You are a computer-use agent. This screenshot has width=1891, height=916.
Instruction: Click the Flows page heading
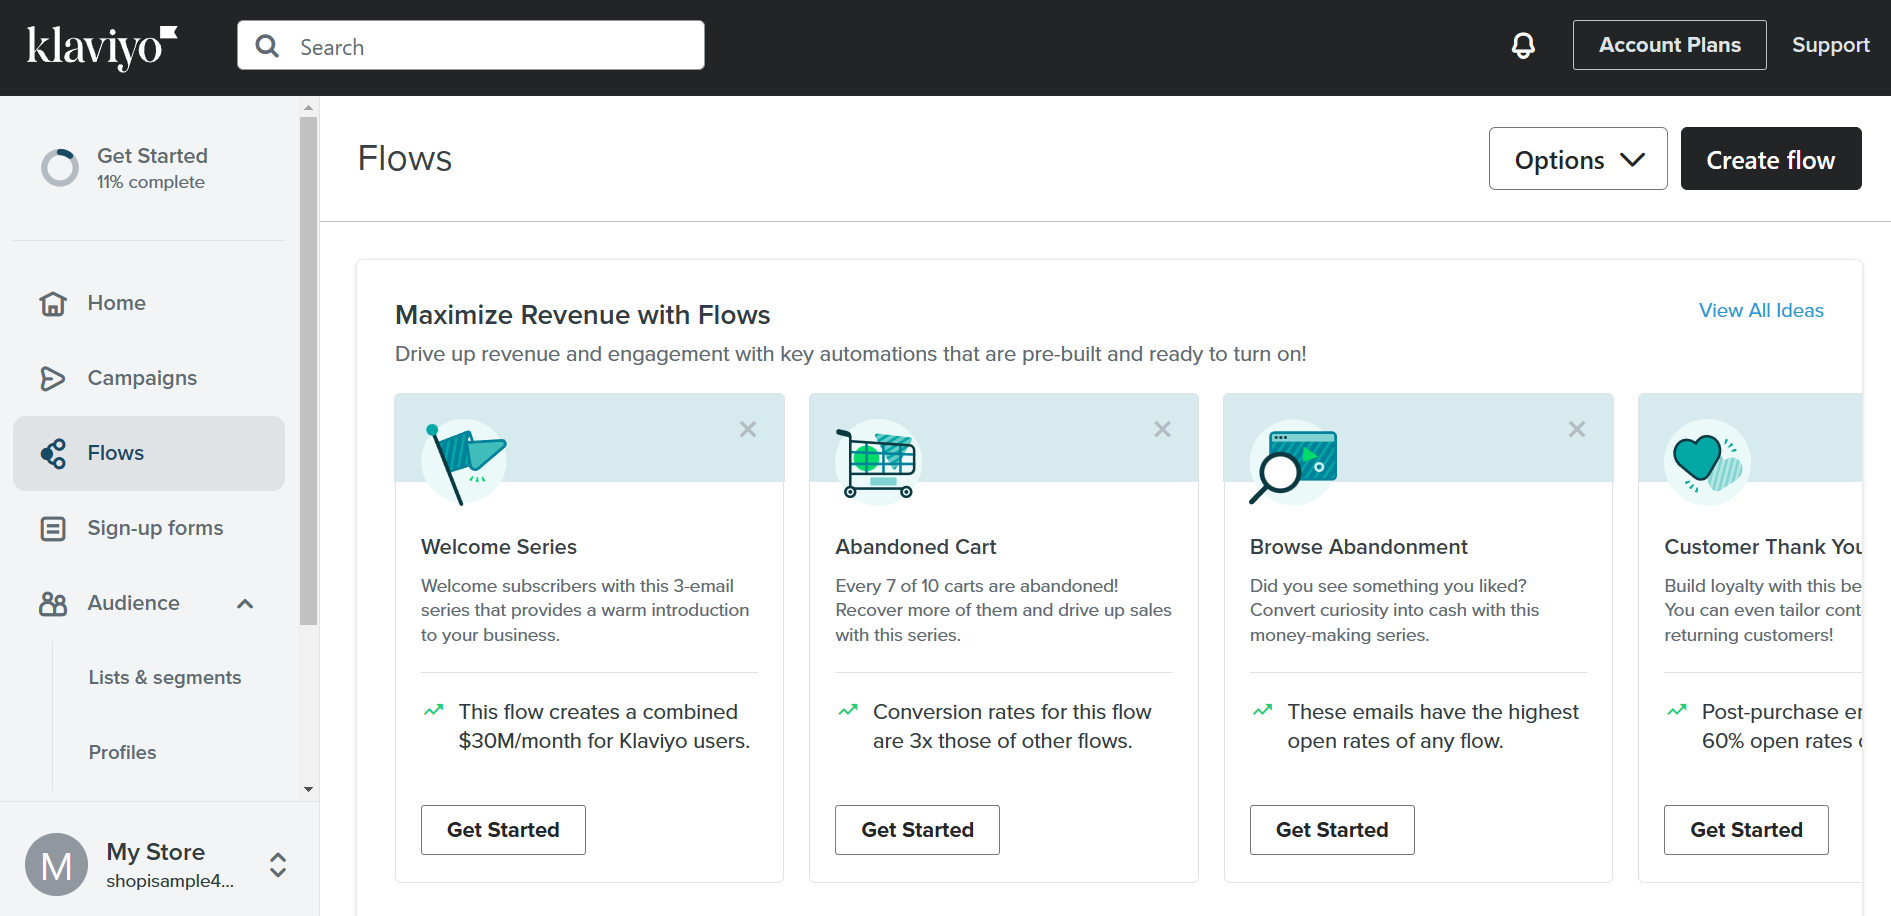click(405, 159)
